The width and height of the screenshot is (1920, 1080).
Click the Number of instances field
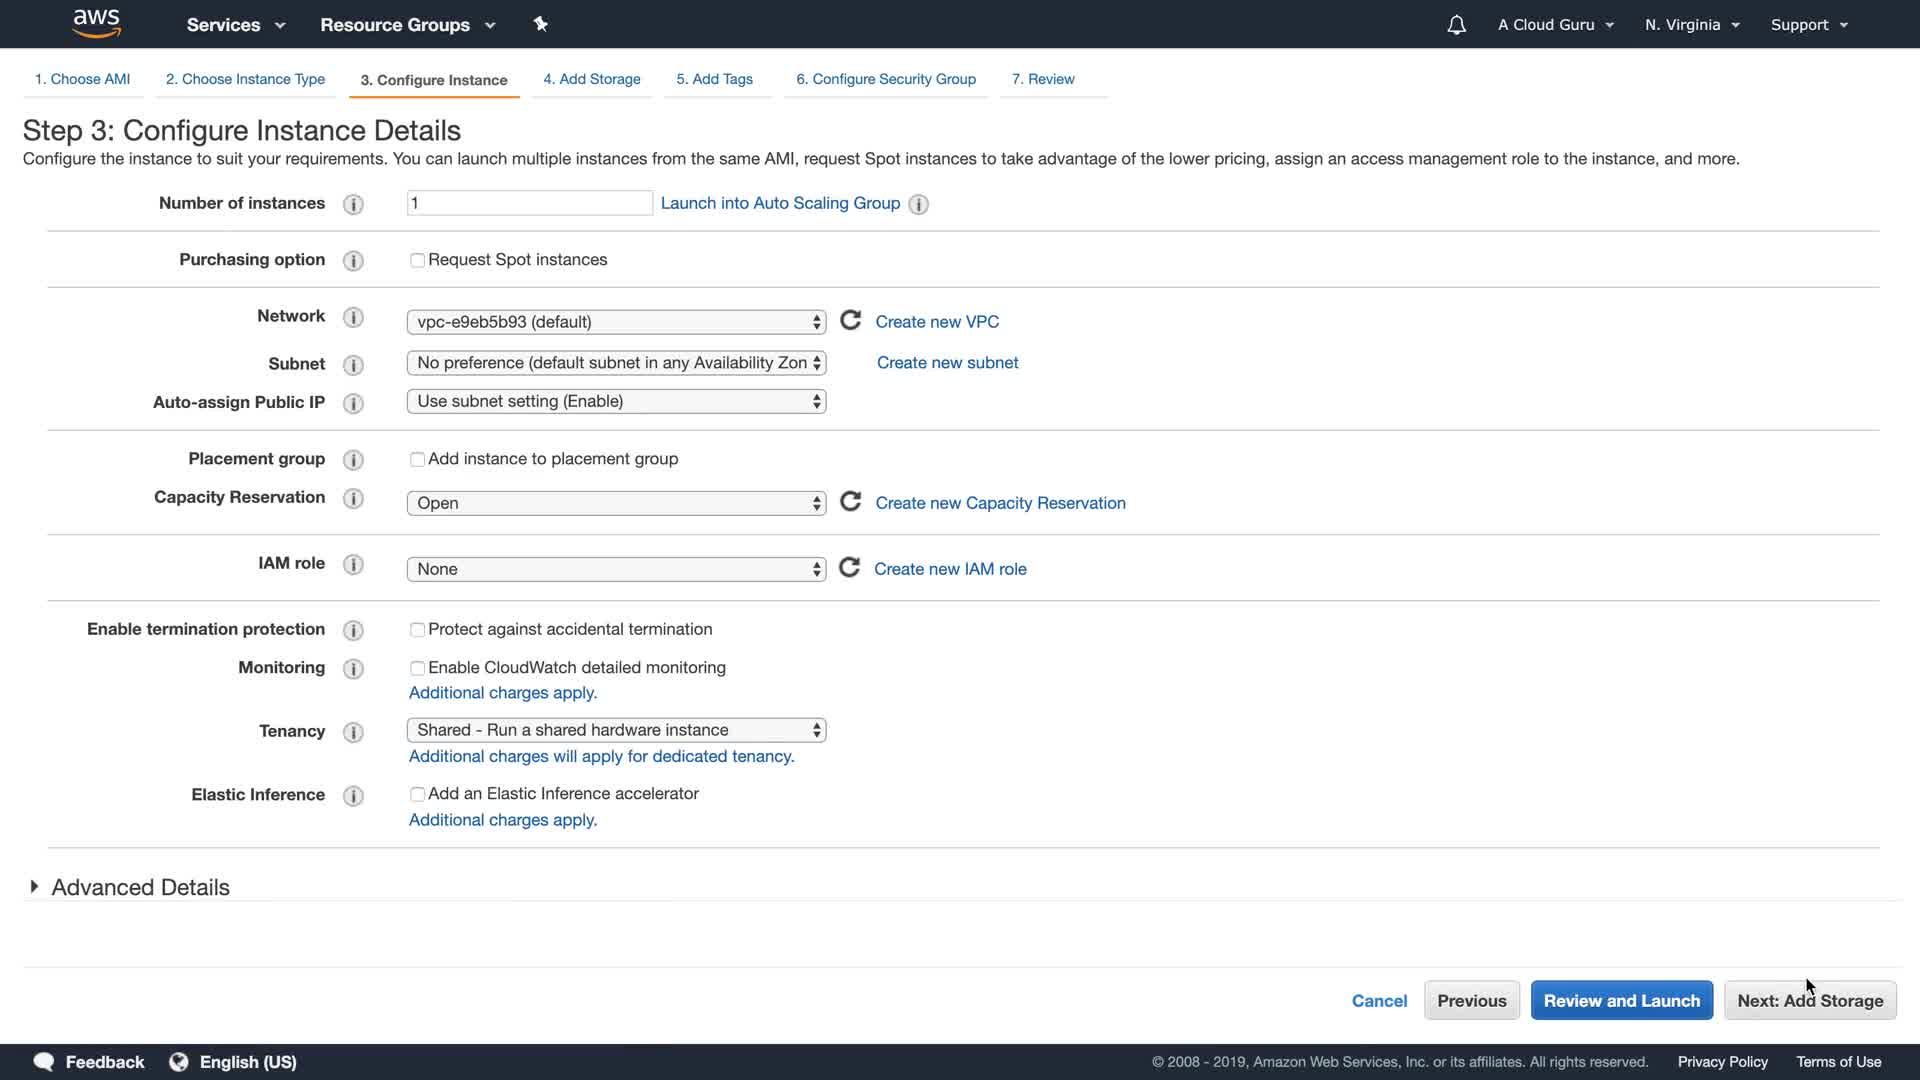click(x=529, y=203)
